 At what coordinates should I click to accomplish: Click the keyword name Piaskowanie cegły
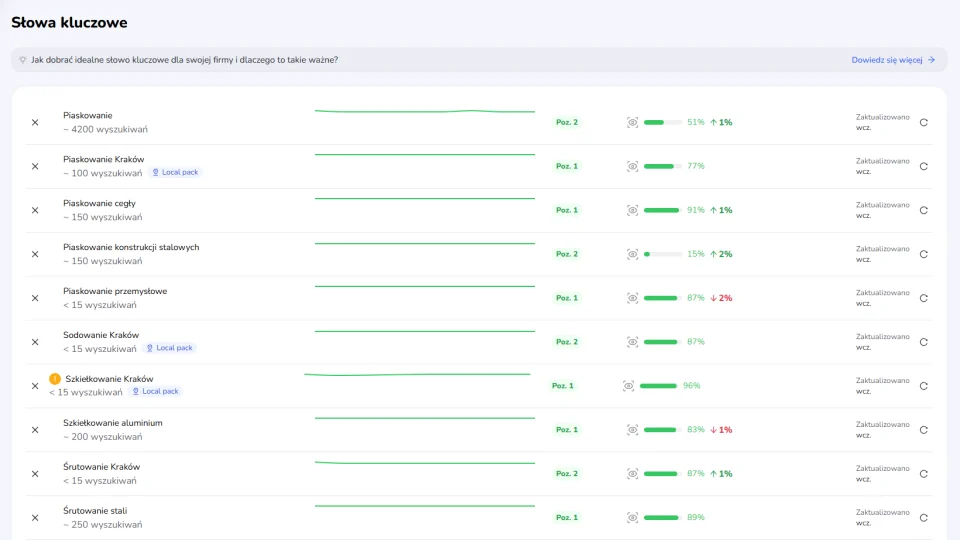coord(99,203)
